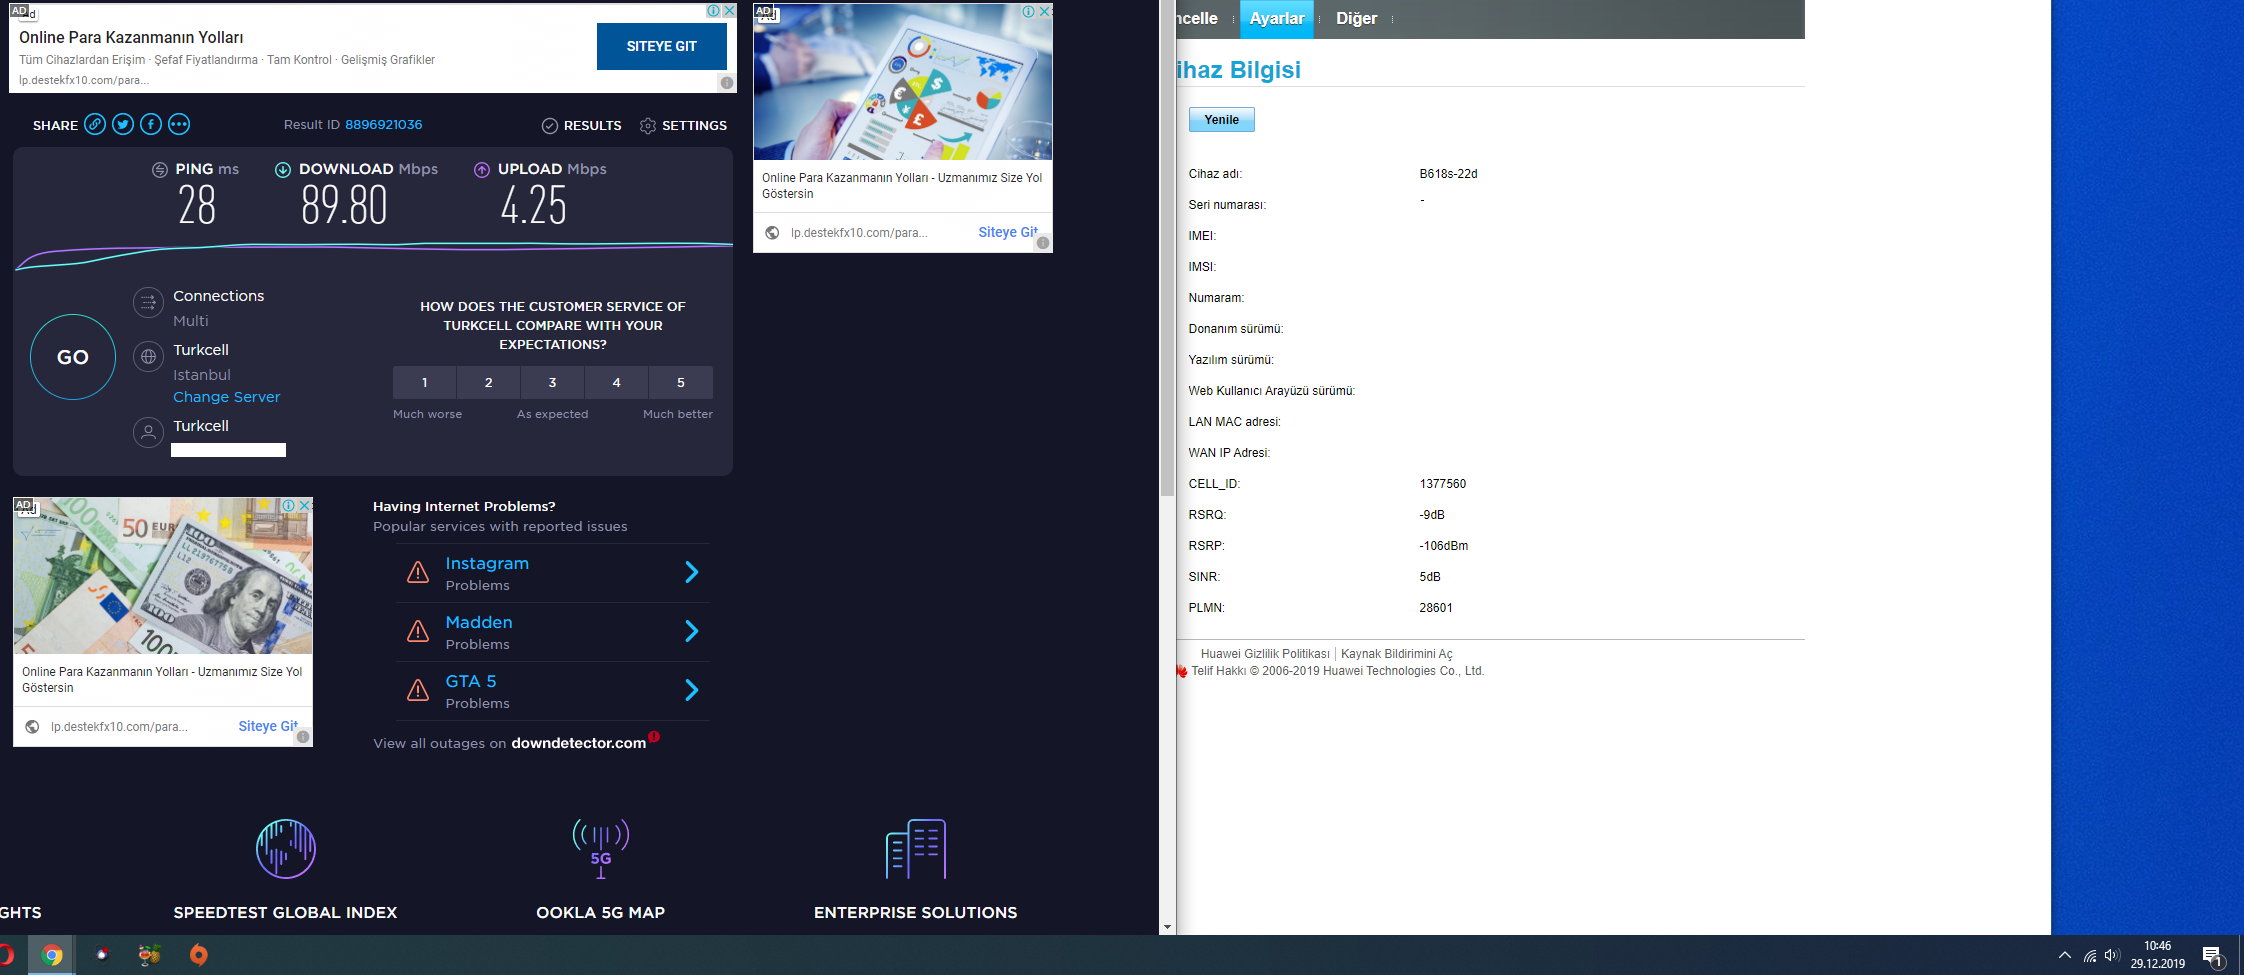Click the money banknotes ad image
2244x975 pixels.
163,576
